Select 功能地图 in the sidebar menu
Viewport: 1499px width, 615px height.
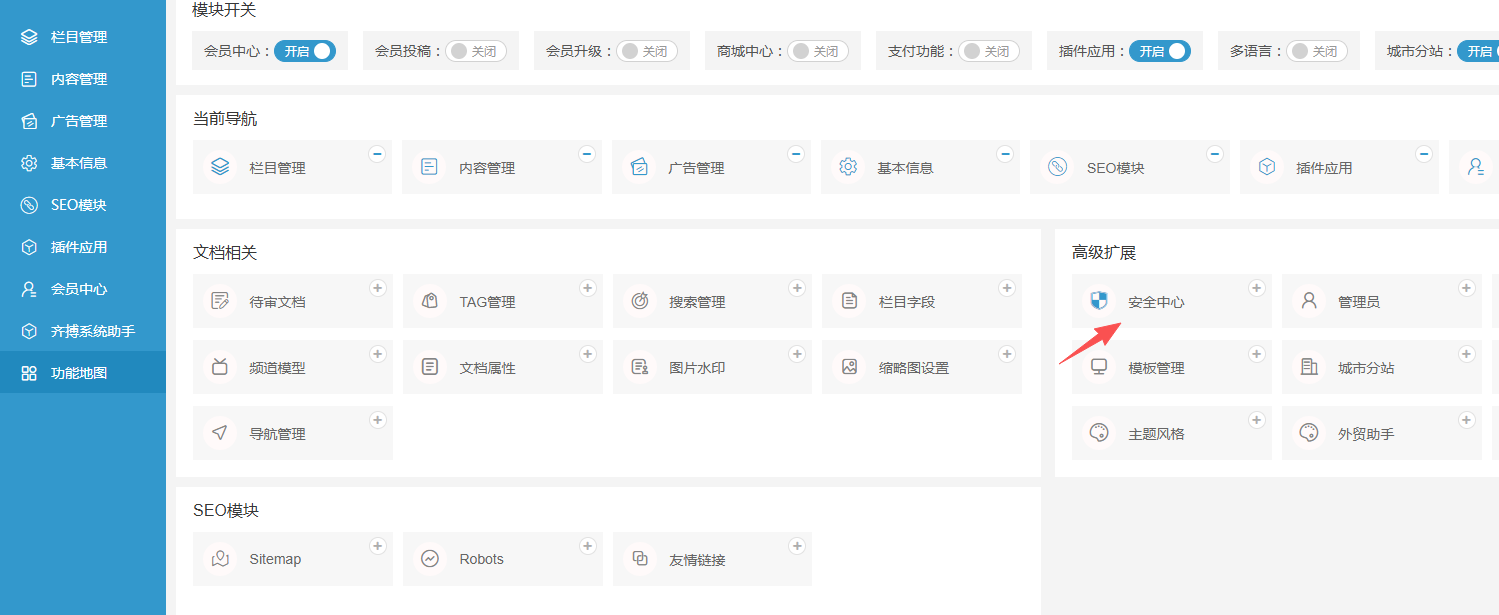point(79,373)
